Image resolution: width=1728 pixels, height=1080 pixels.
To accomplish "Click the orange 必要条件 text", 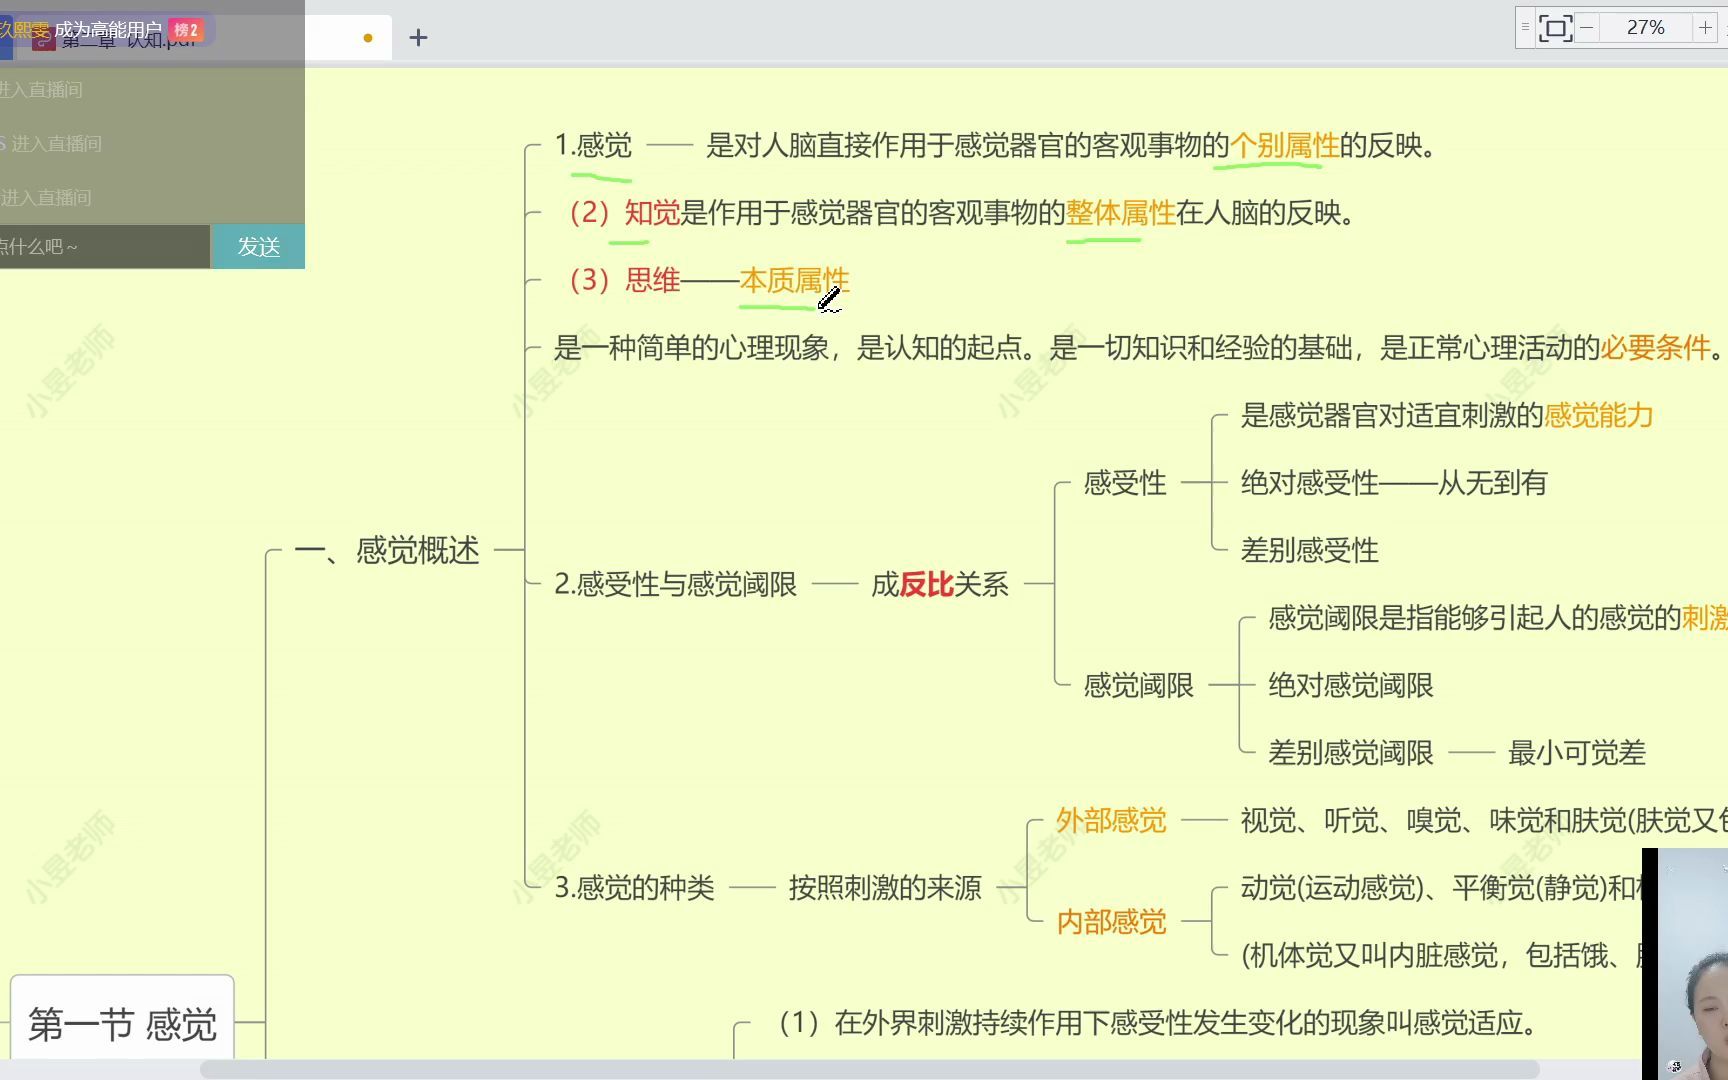I will coord(1656,348).
